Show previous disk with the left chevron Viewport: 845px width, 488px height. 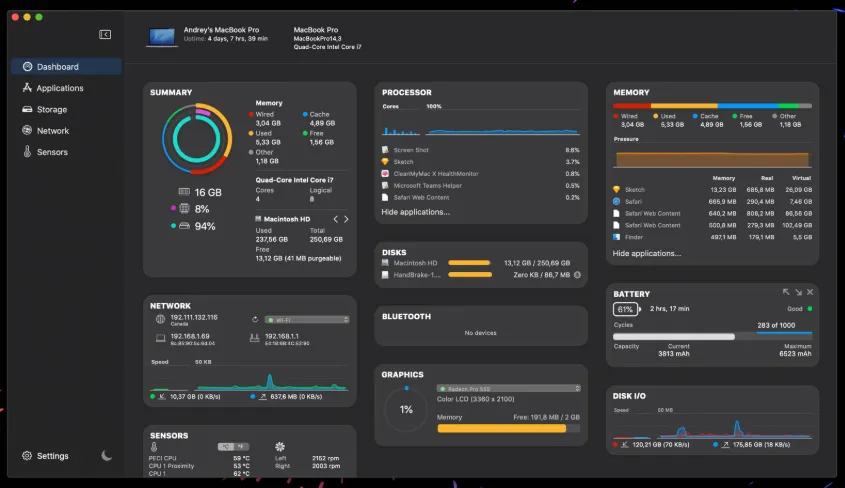[336, 219]
